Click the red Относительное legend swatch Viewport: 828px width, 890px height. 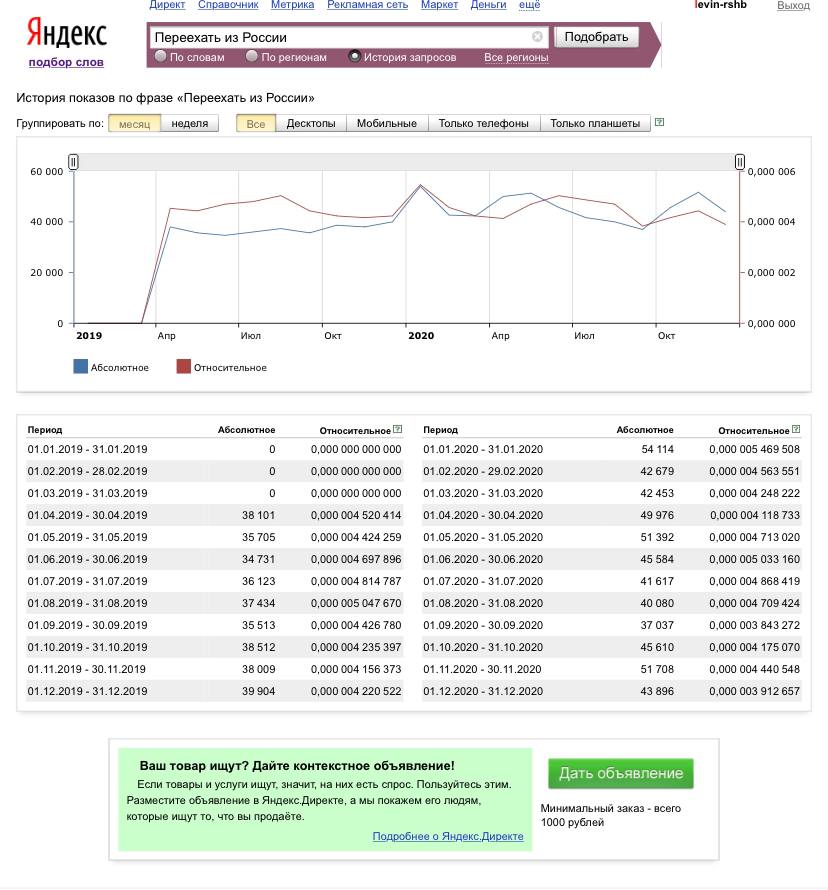pyautogui.click(x=183, y=366)
